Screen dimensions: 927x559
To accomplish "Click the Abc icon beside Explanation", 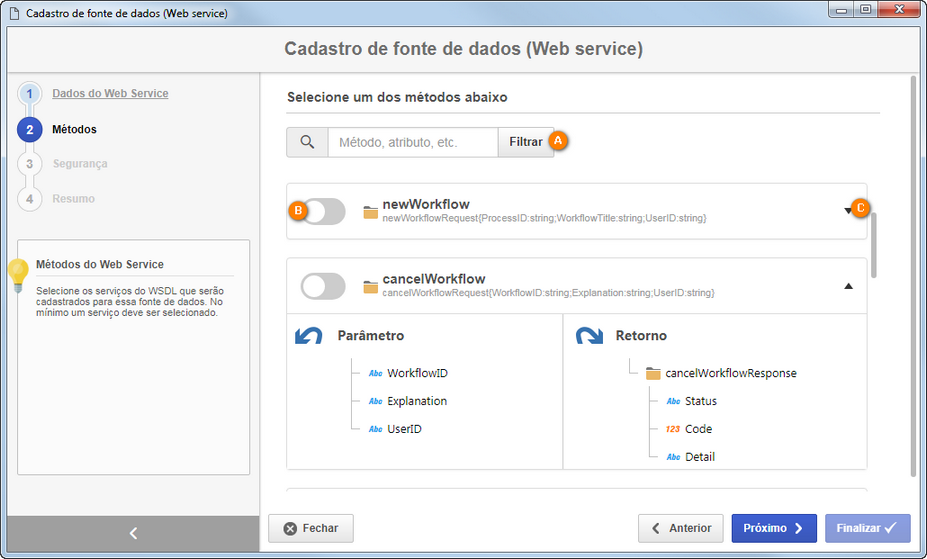I will [x=375, y=401].
